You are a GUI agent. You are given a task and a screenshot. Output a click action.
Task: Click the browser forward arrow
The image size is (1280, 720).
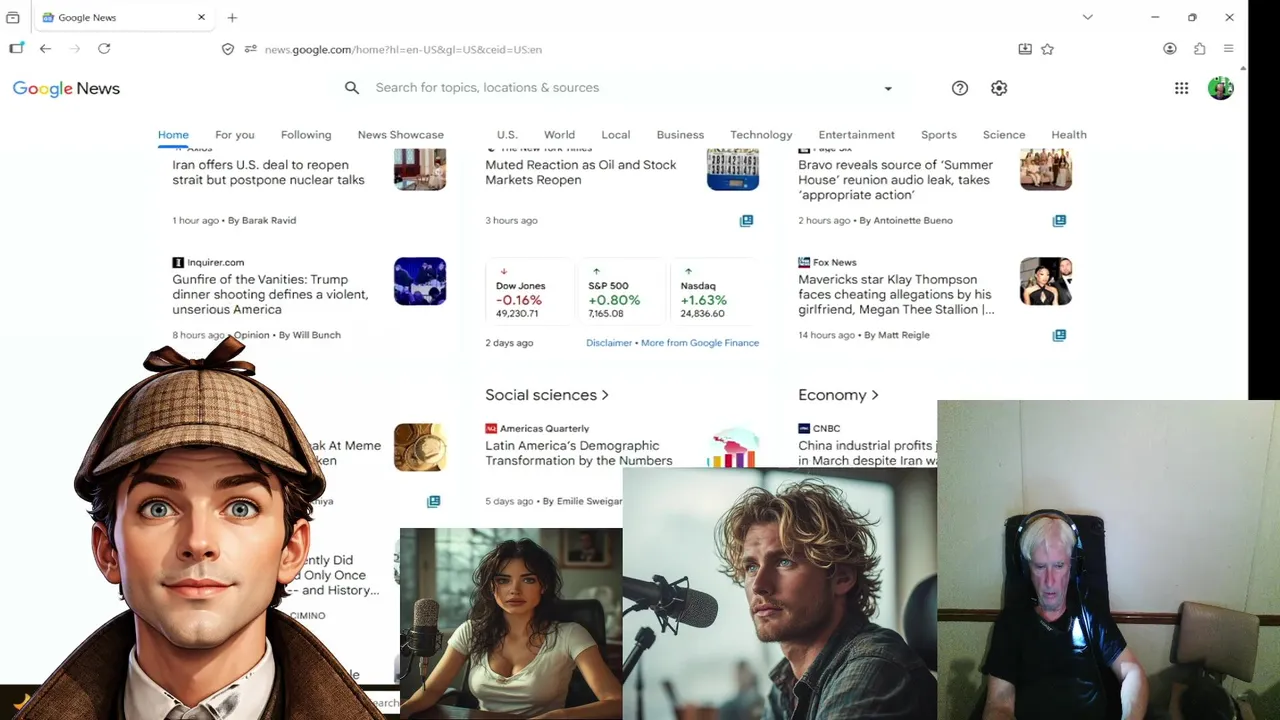coord(75,48)
